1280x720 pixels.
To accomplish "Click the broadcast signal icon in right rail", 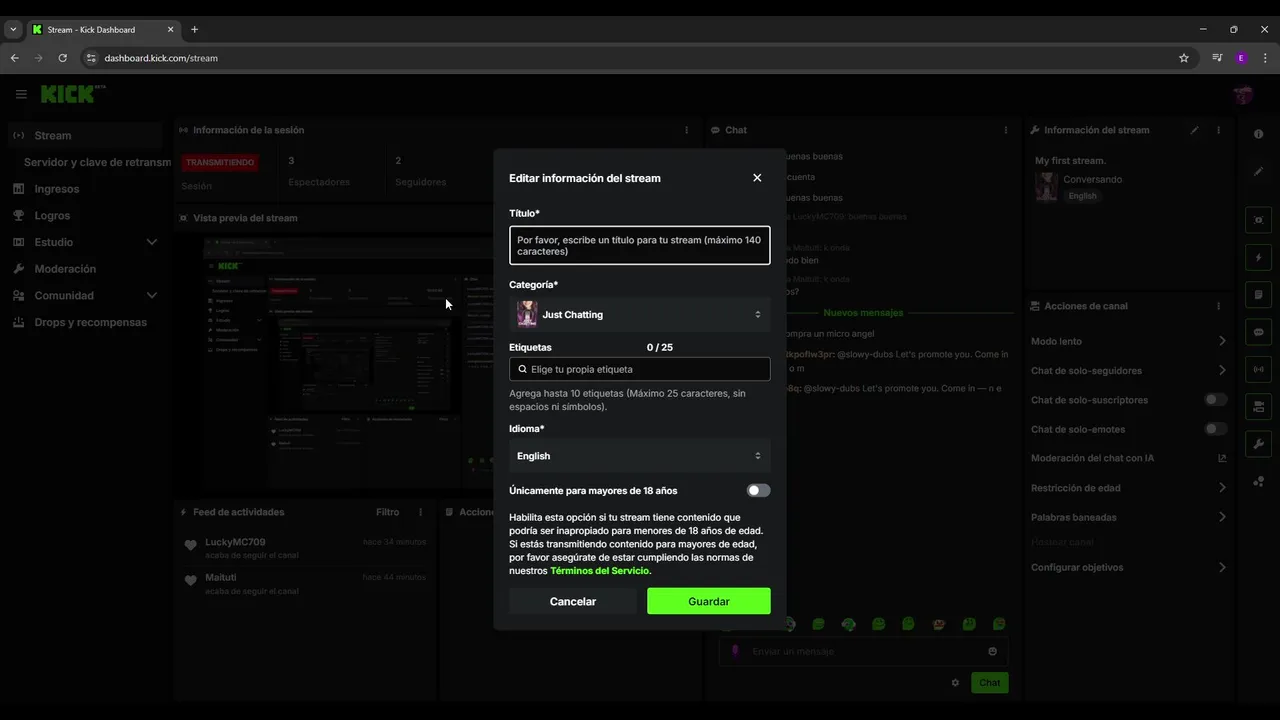I will [1259, 369].
